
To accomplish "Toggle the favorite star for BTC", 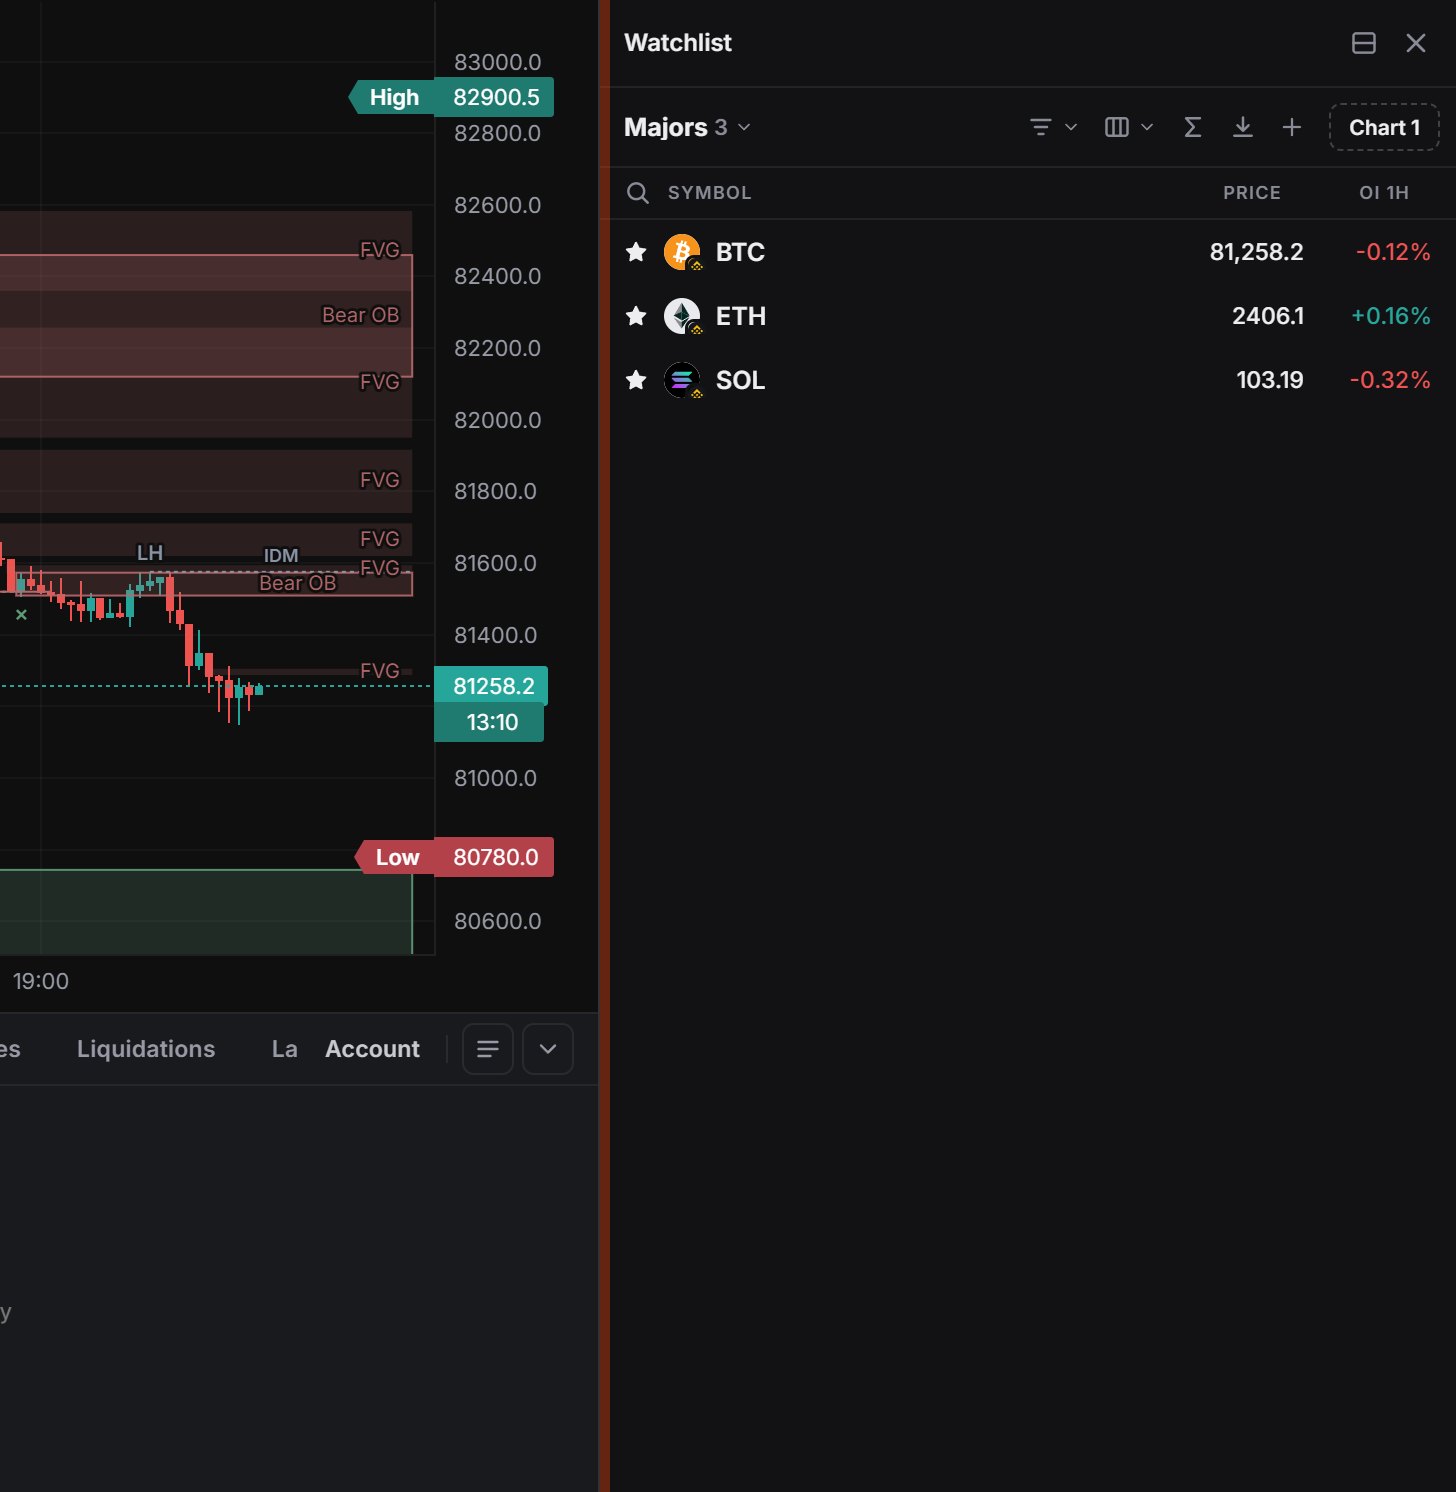I will click(x=636, y=252).
